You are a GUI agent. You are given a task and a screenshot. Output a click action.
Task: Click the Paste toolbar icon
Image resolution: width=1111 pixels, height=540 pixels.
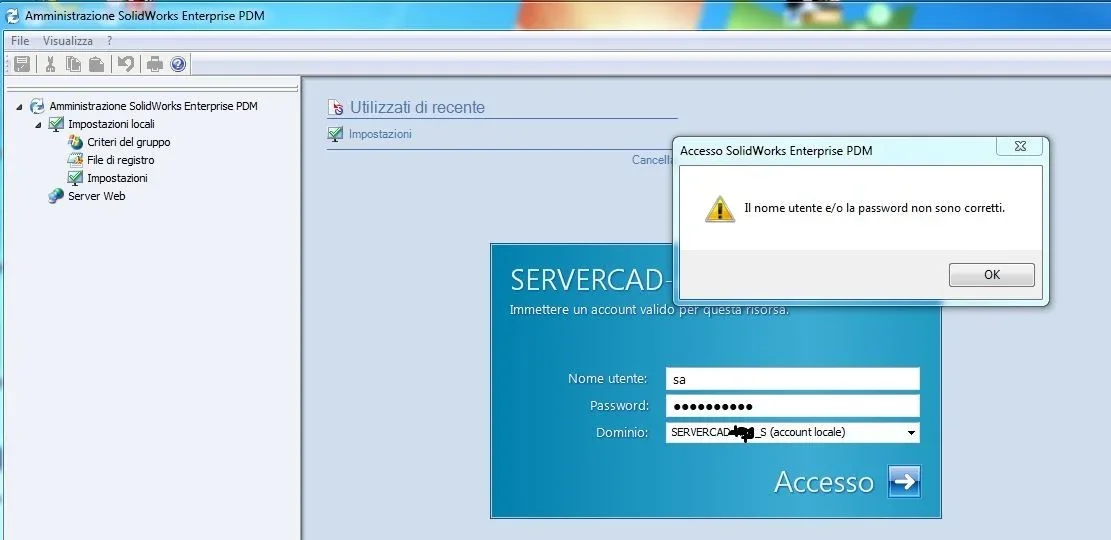coord(96,64)
